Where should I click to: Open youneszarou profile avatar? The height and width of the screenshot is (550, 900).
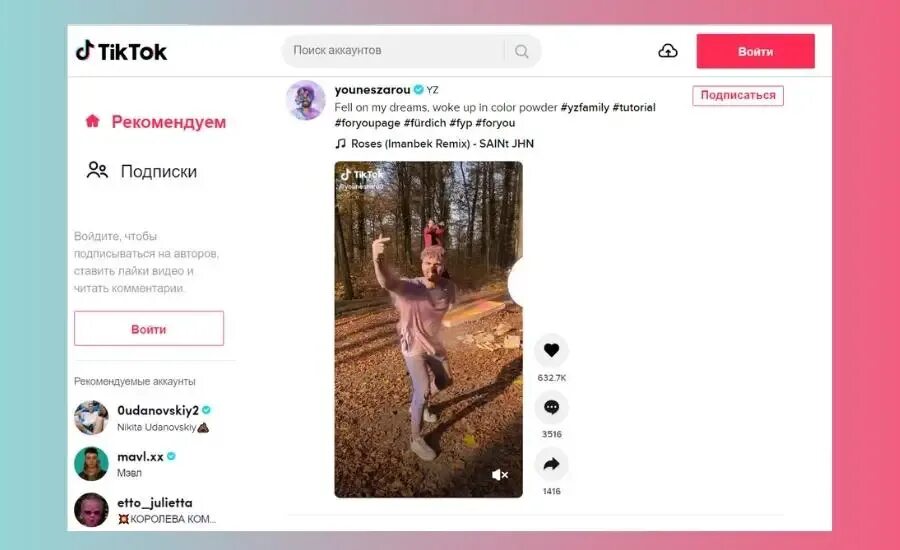tap(306, 100)
